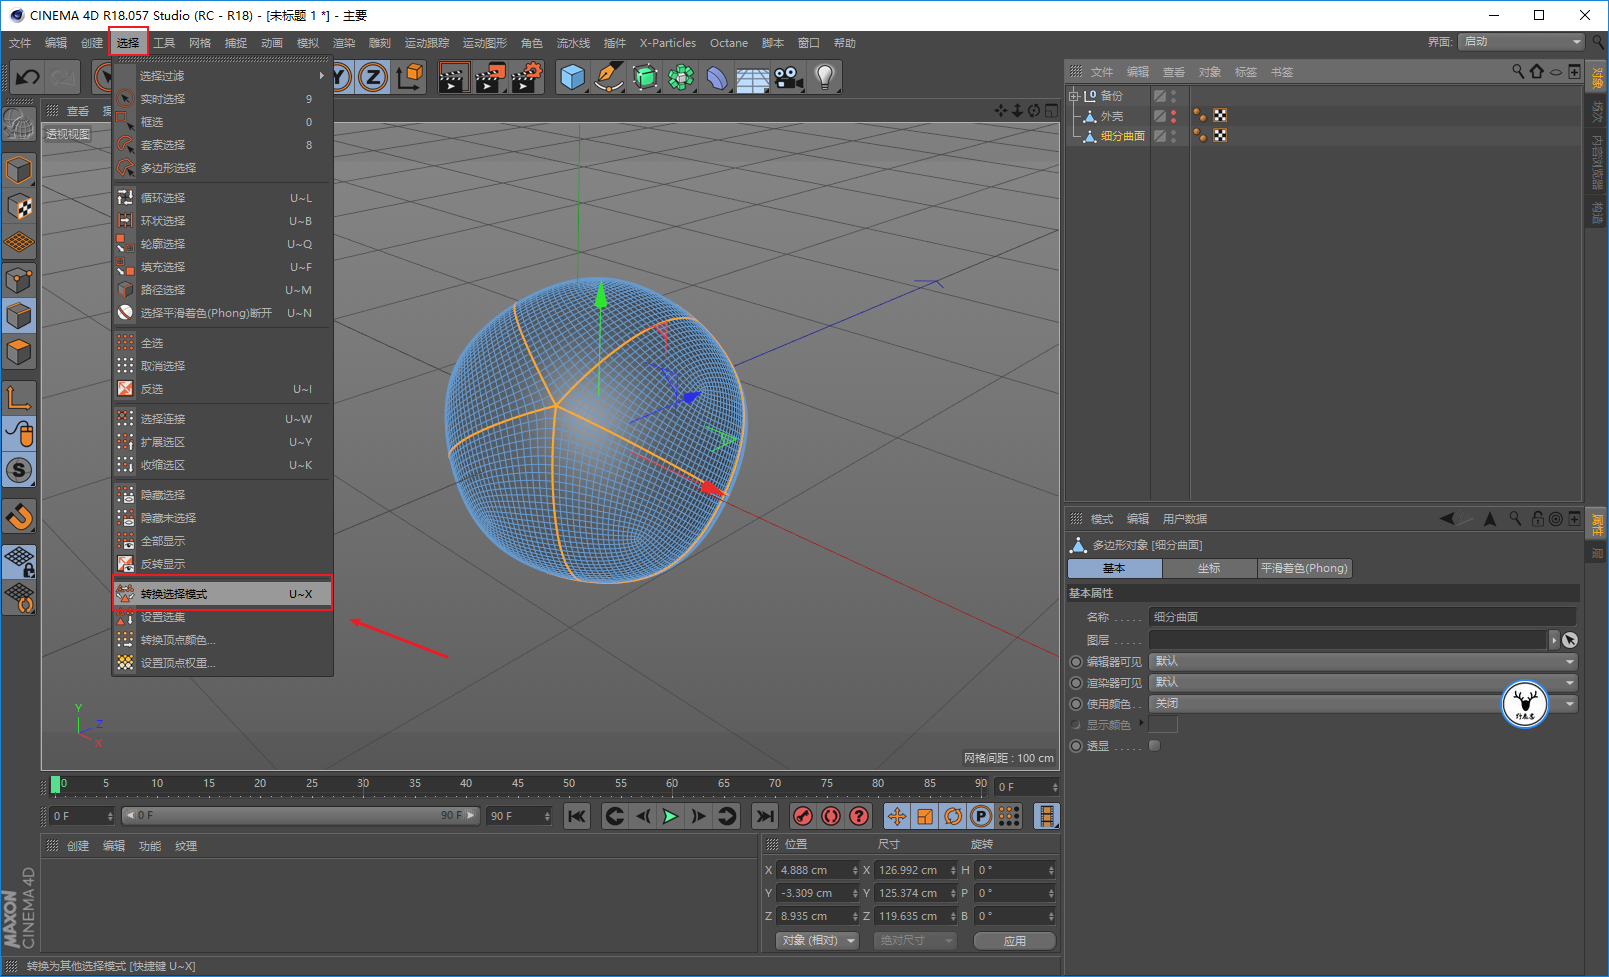This screenshot has width=1609, height=977.
Task: Add a light using the bulb icon
Action: coord(824,77)
